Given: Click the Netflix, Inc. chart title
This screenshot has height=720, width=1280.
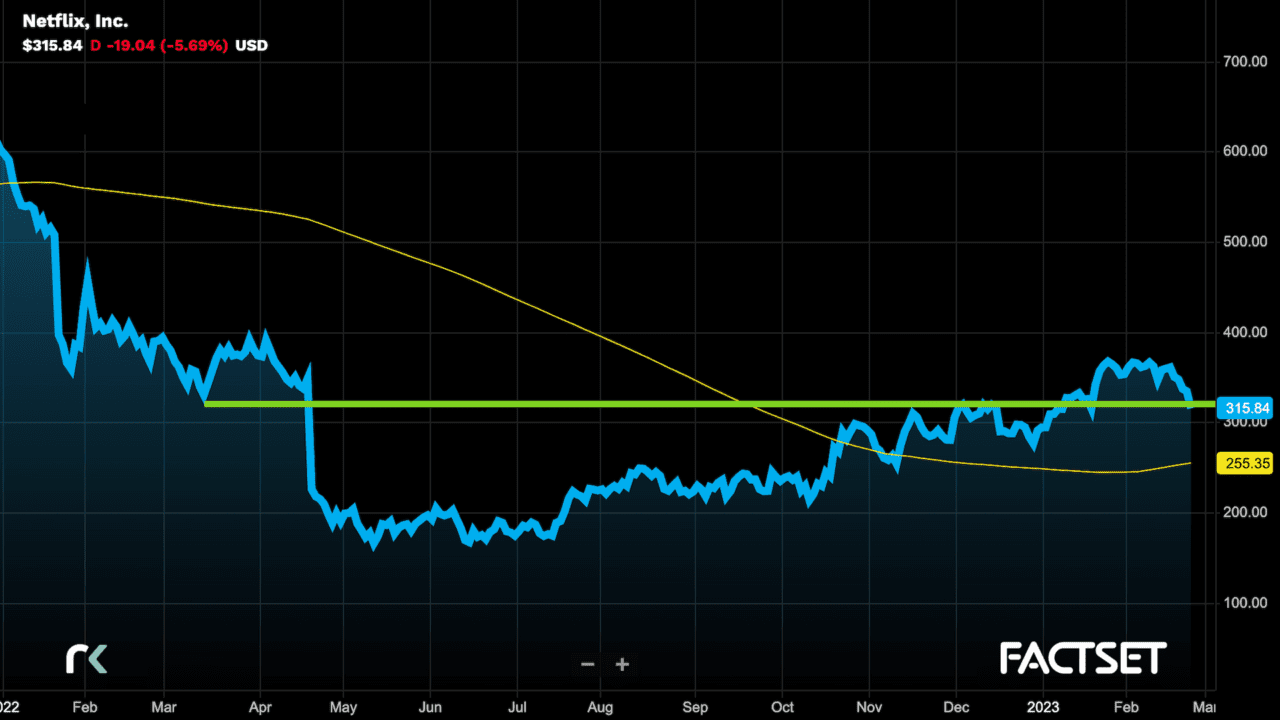Looking at the screenshot, I should coord(75,21).
